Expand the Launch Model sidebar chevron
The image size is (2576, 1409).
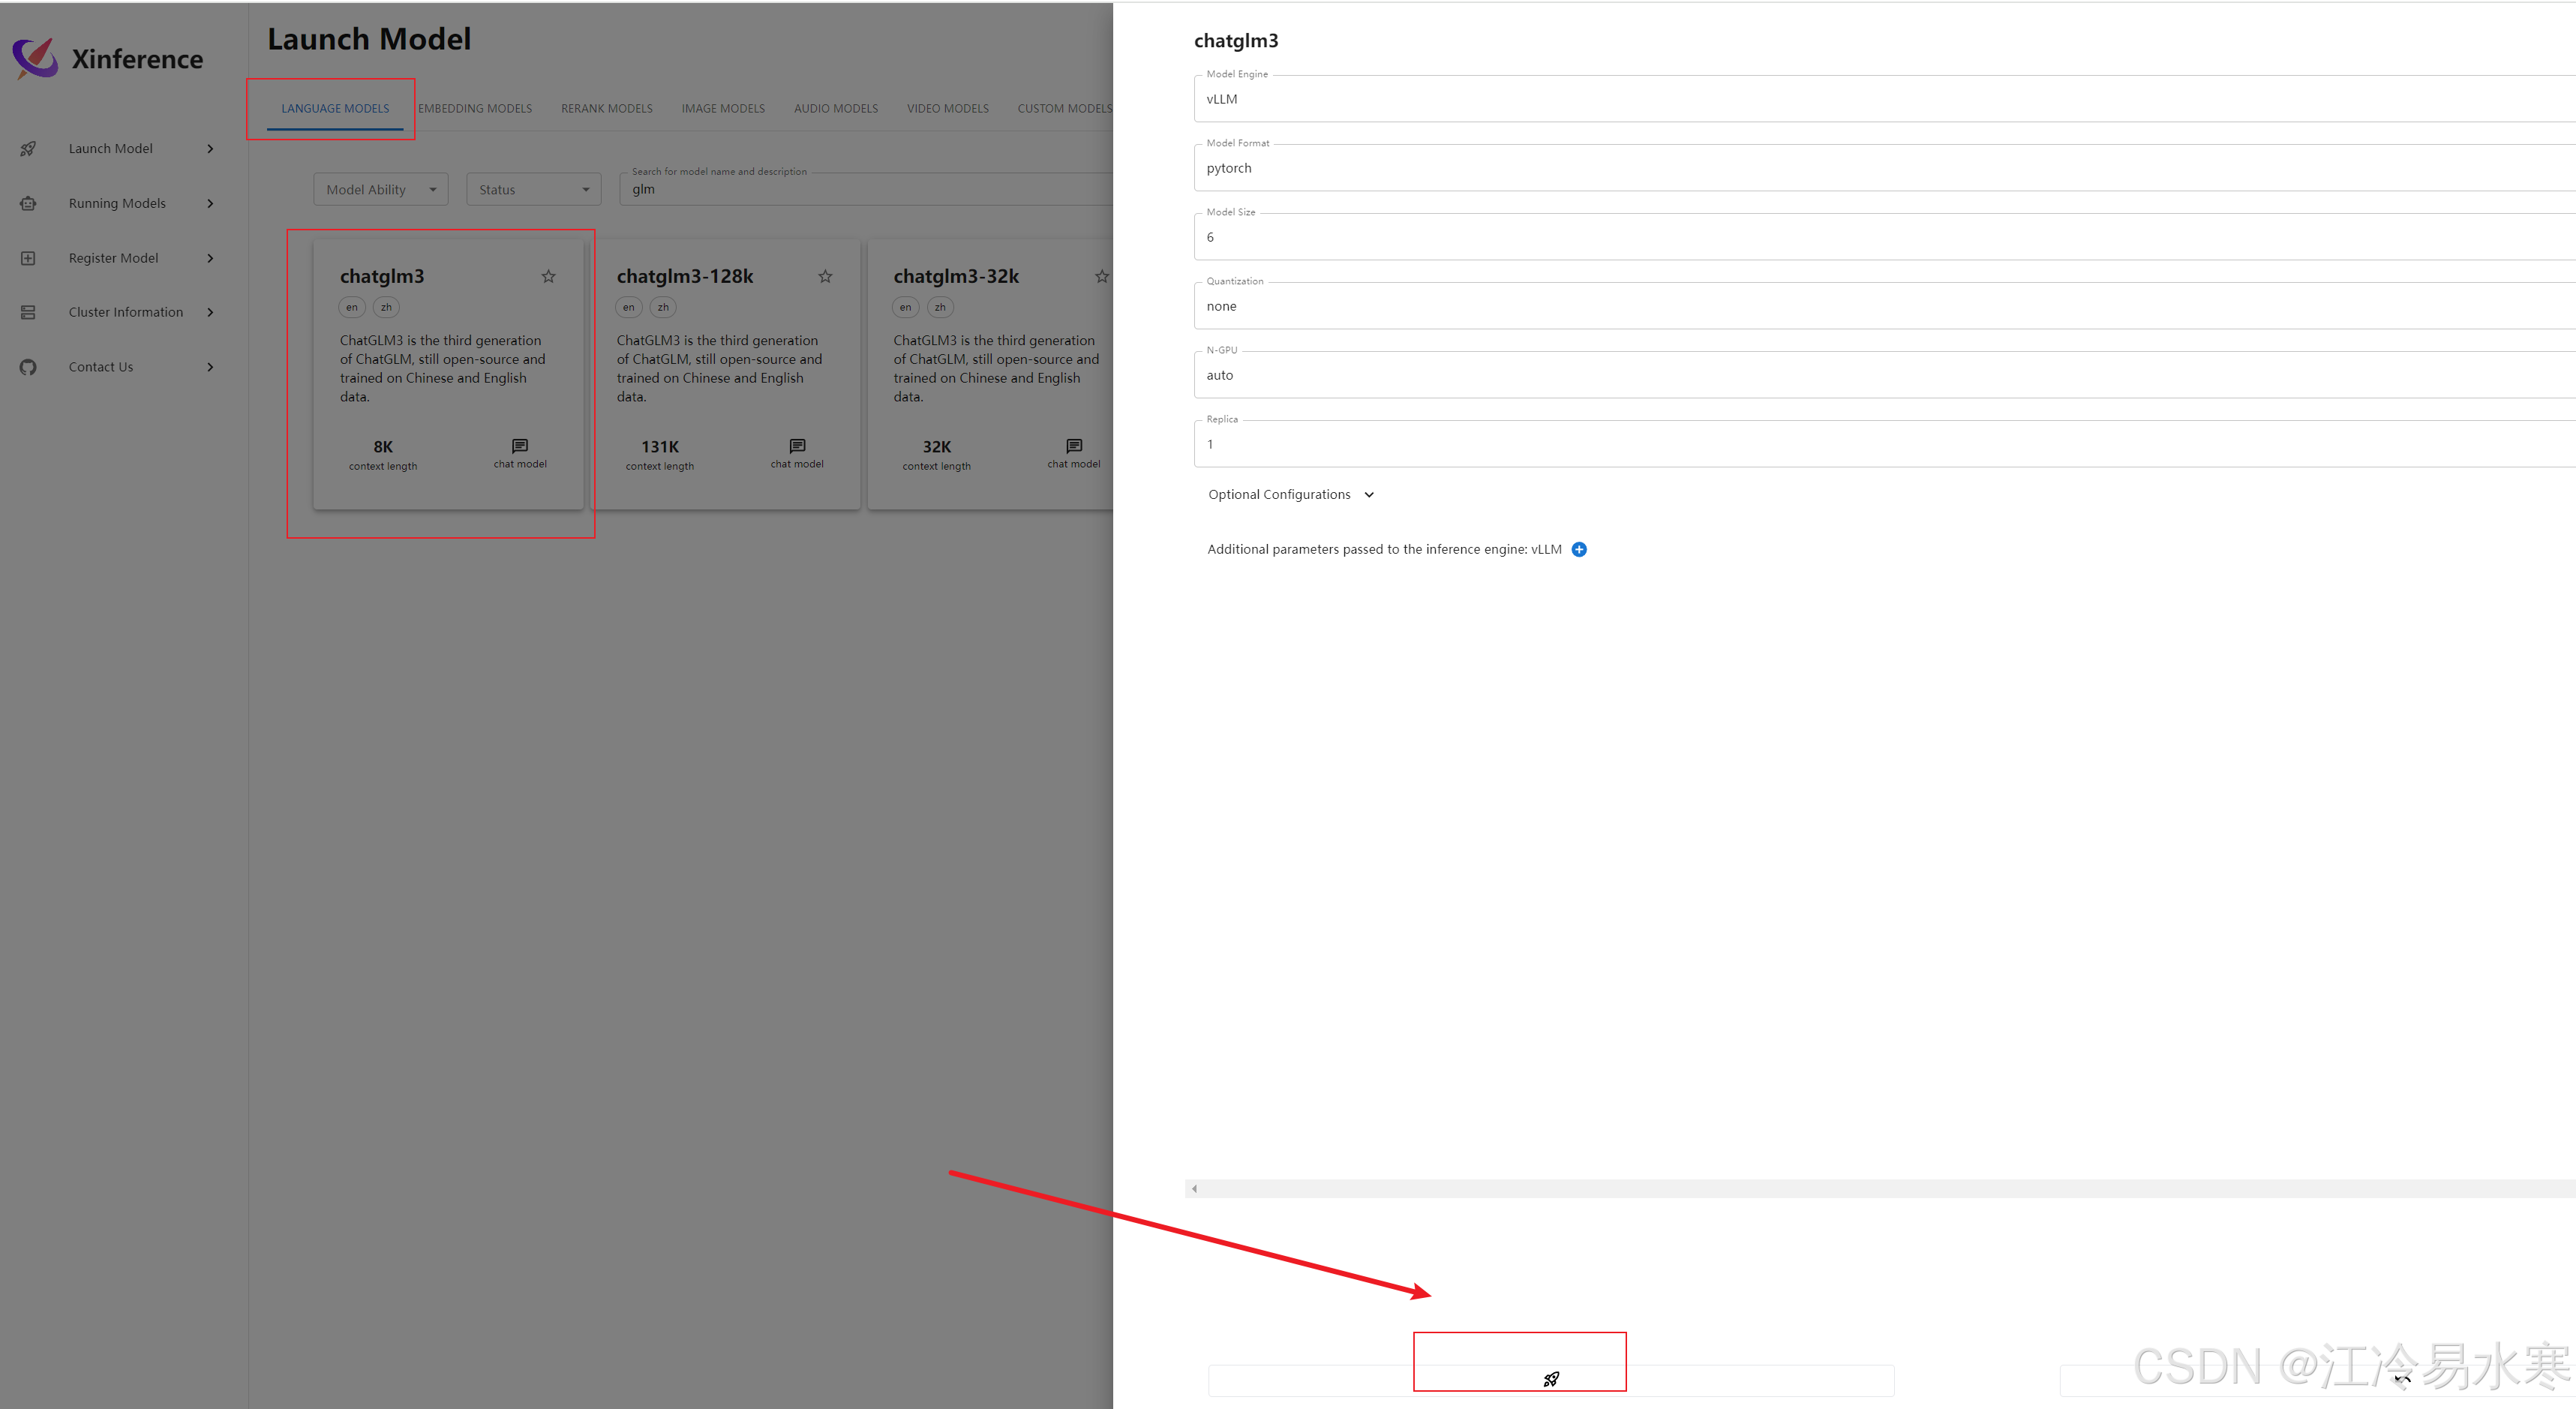point(210,148)
